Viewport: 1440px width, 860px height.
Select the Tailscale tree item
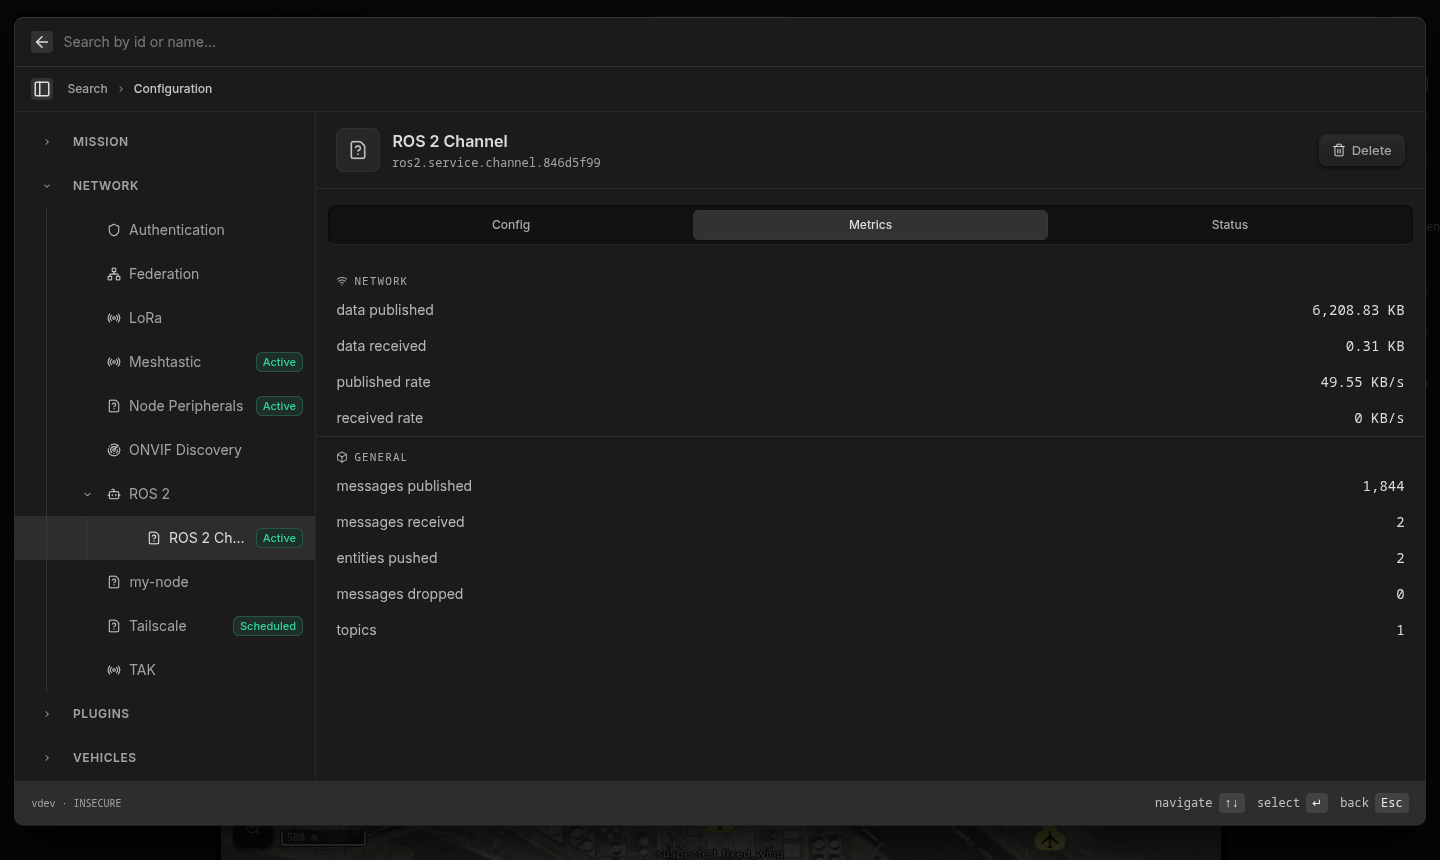pyautogui.click(x=165, y=626)
